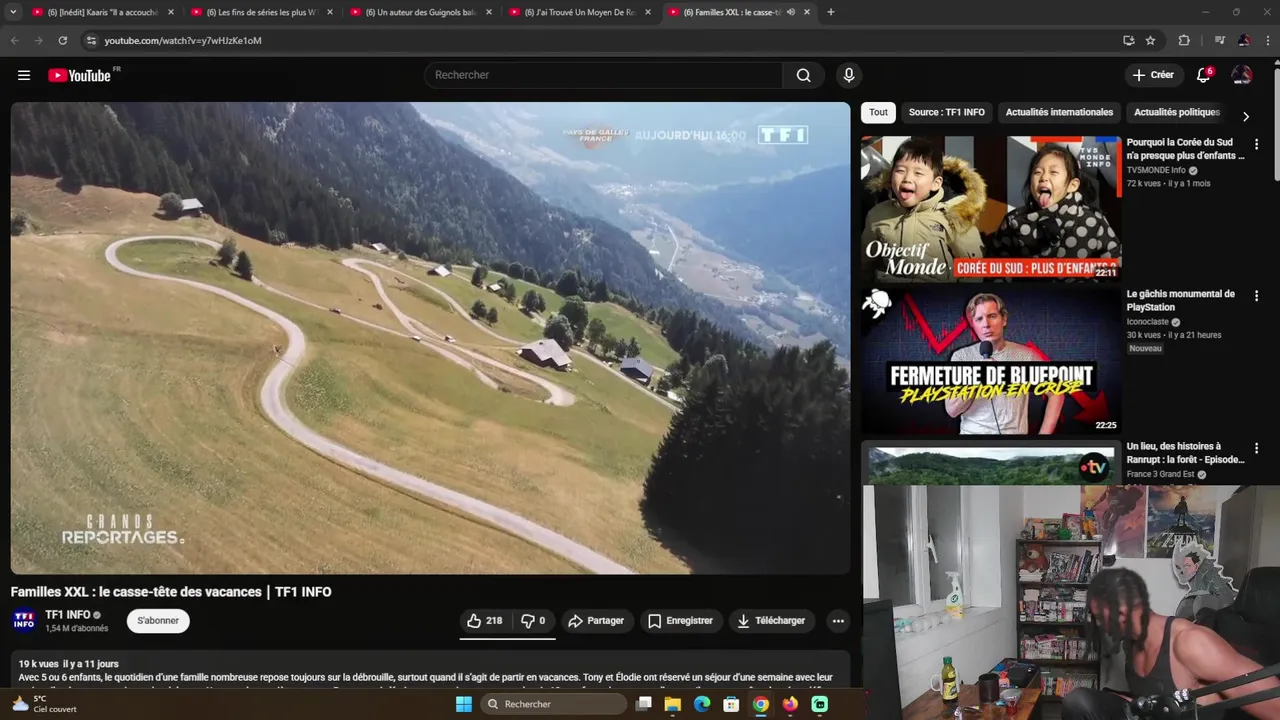Open Firefox from the taskbar
Image resolution: width=1280 pixels, height=720 pixels.
point(790,704)
